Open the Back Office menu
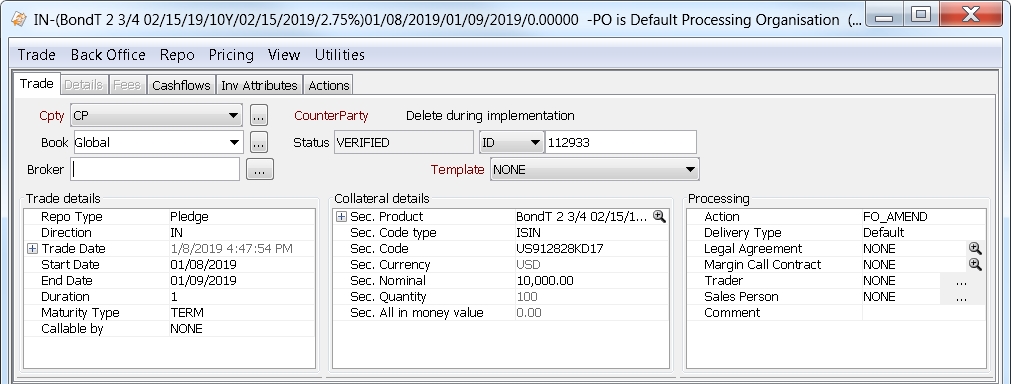The image size is (1011, 384). [x=108, y=55]
